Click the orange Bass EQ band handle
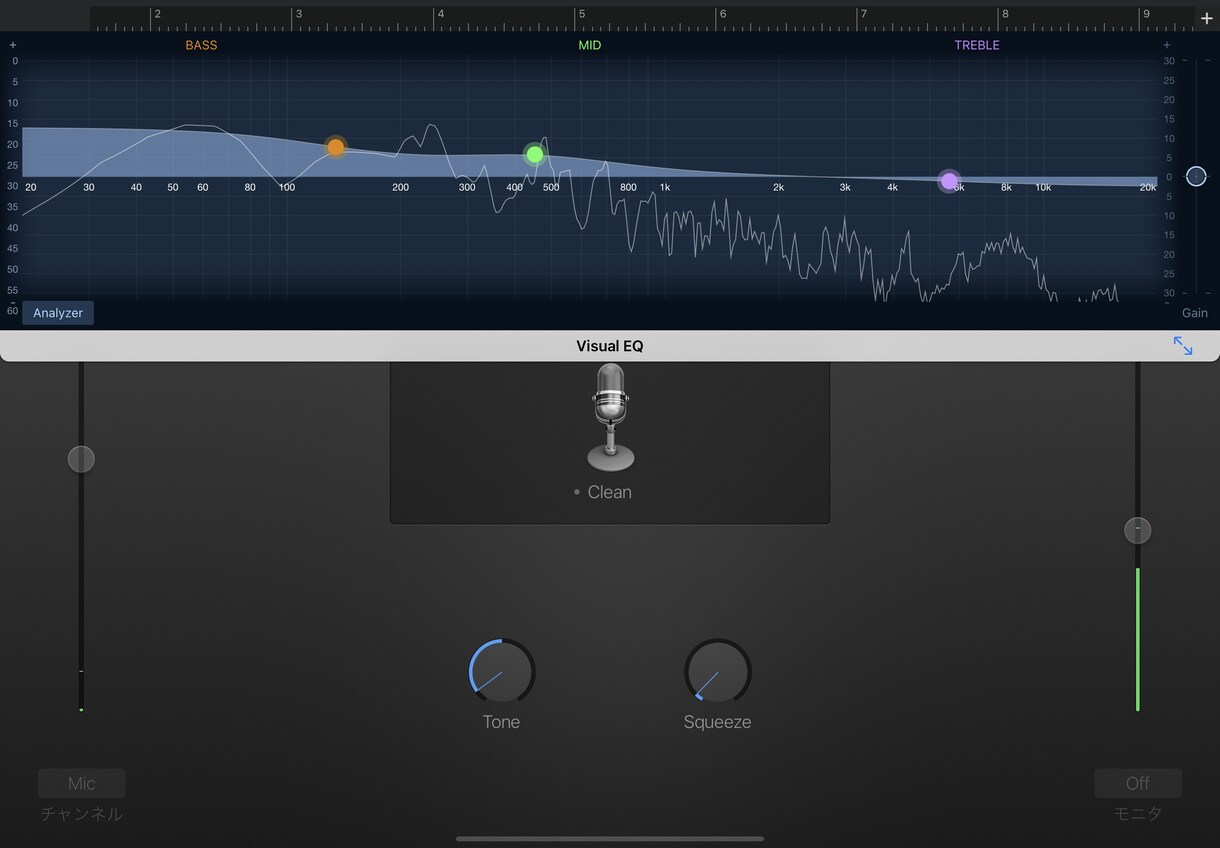Screen dimensions: 1220x848 336,147
